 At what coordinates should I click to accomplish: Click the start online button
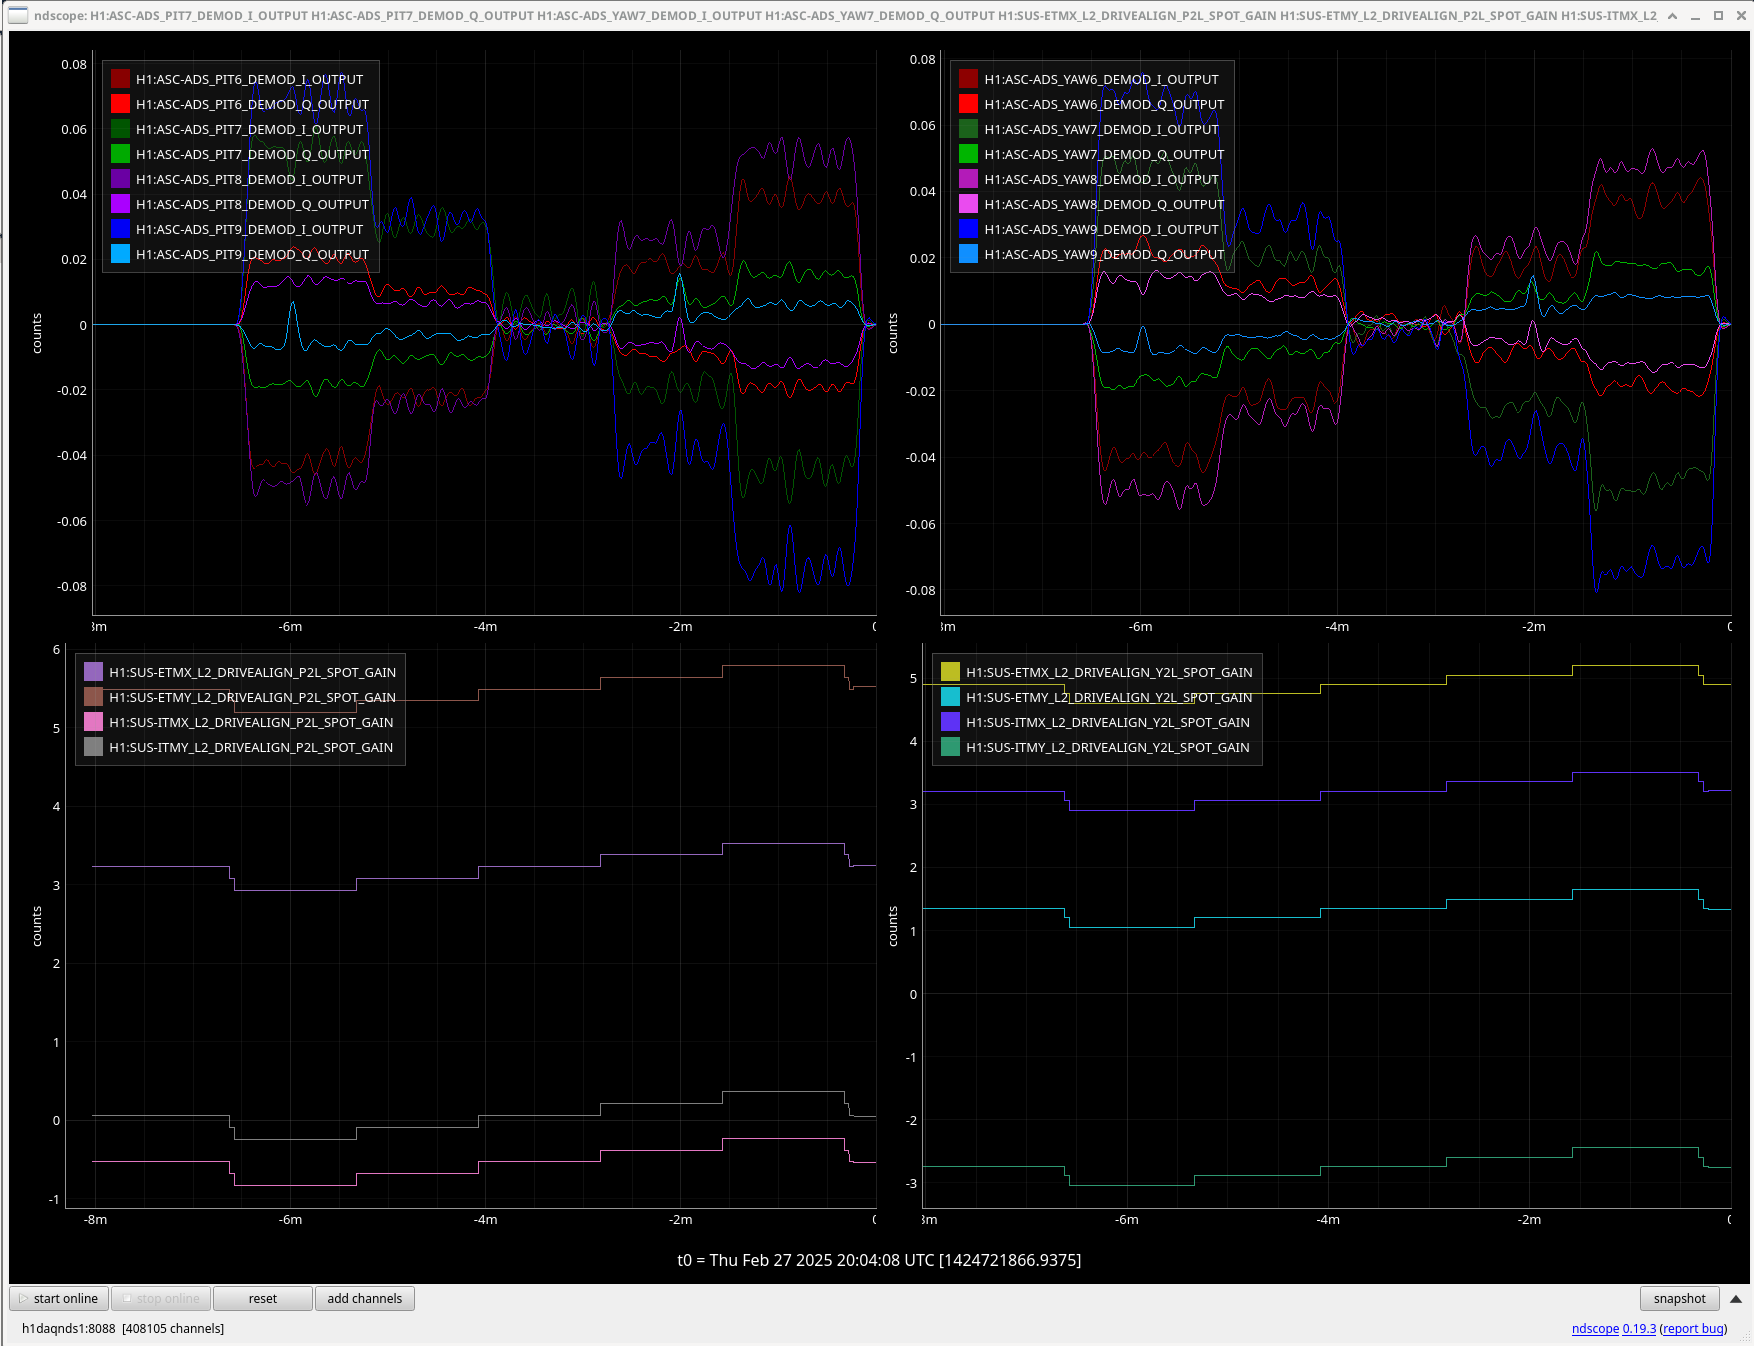[59, 1298]
